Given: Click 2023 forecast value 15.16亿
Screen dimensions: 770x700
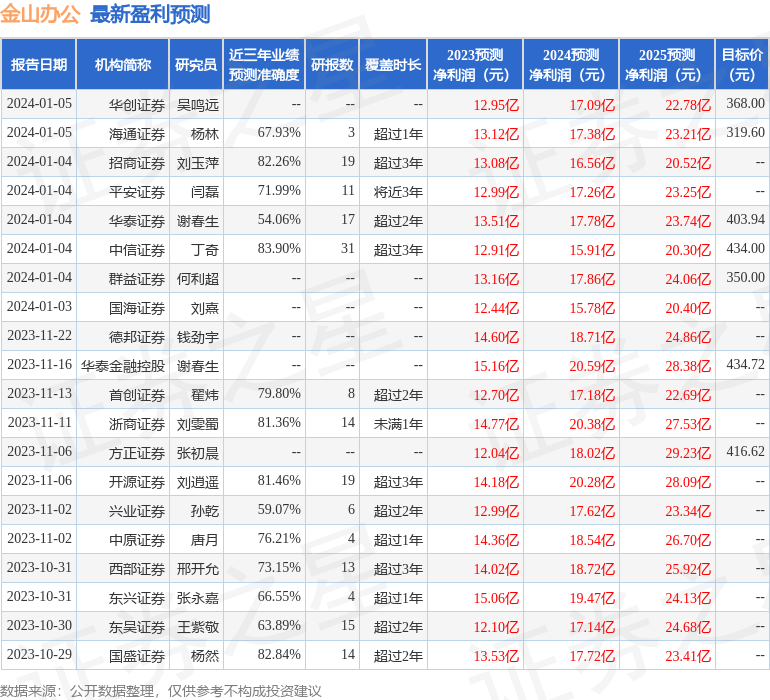Looking at the screenshot, I should tap(496, 366).
